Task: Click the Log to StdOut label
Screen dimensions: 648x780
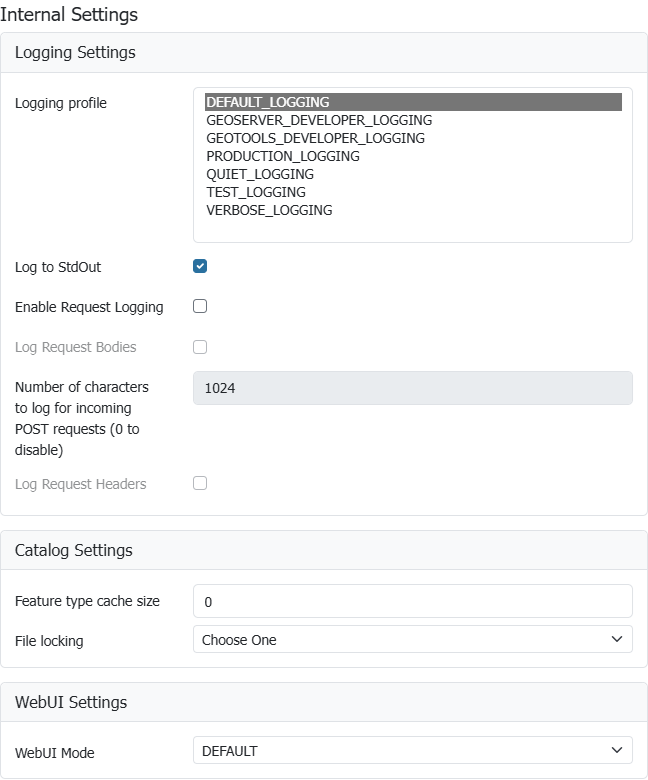Action: pyautogui.click(x=58, y=267)
